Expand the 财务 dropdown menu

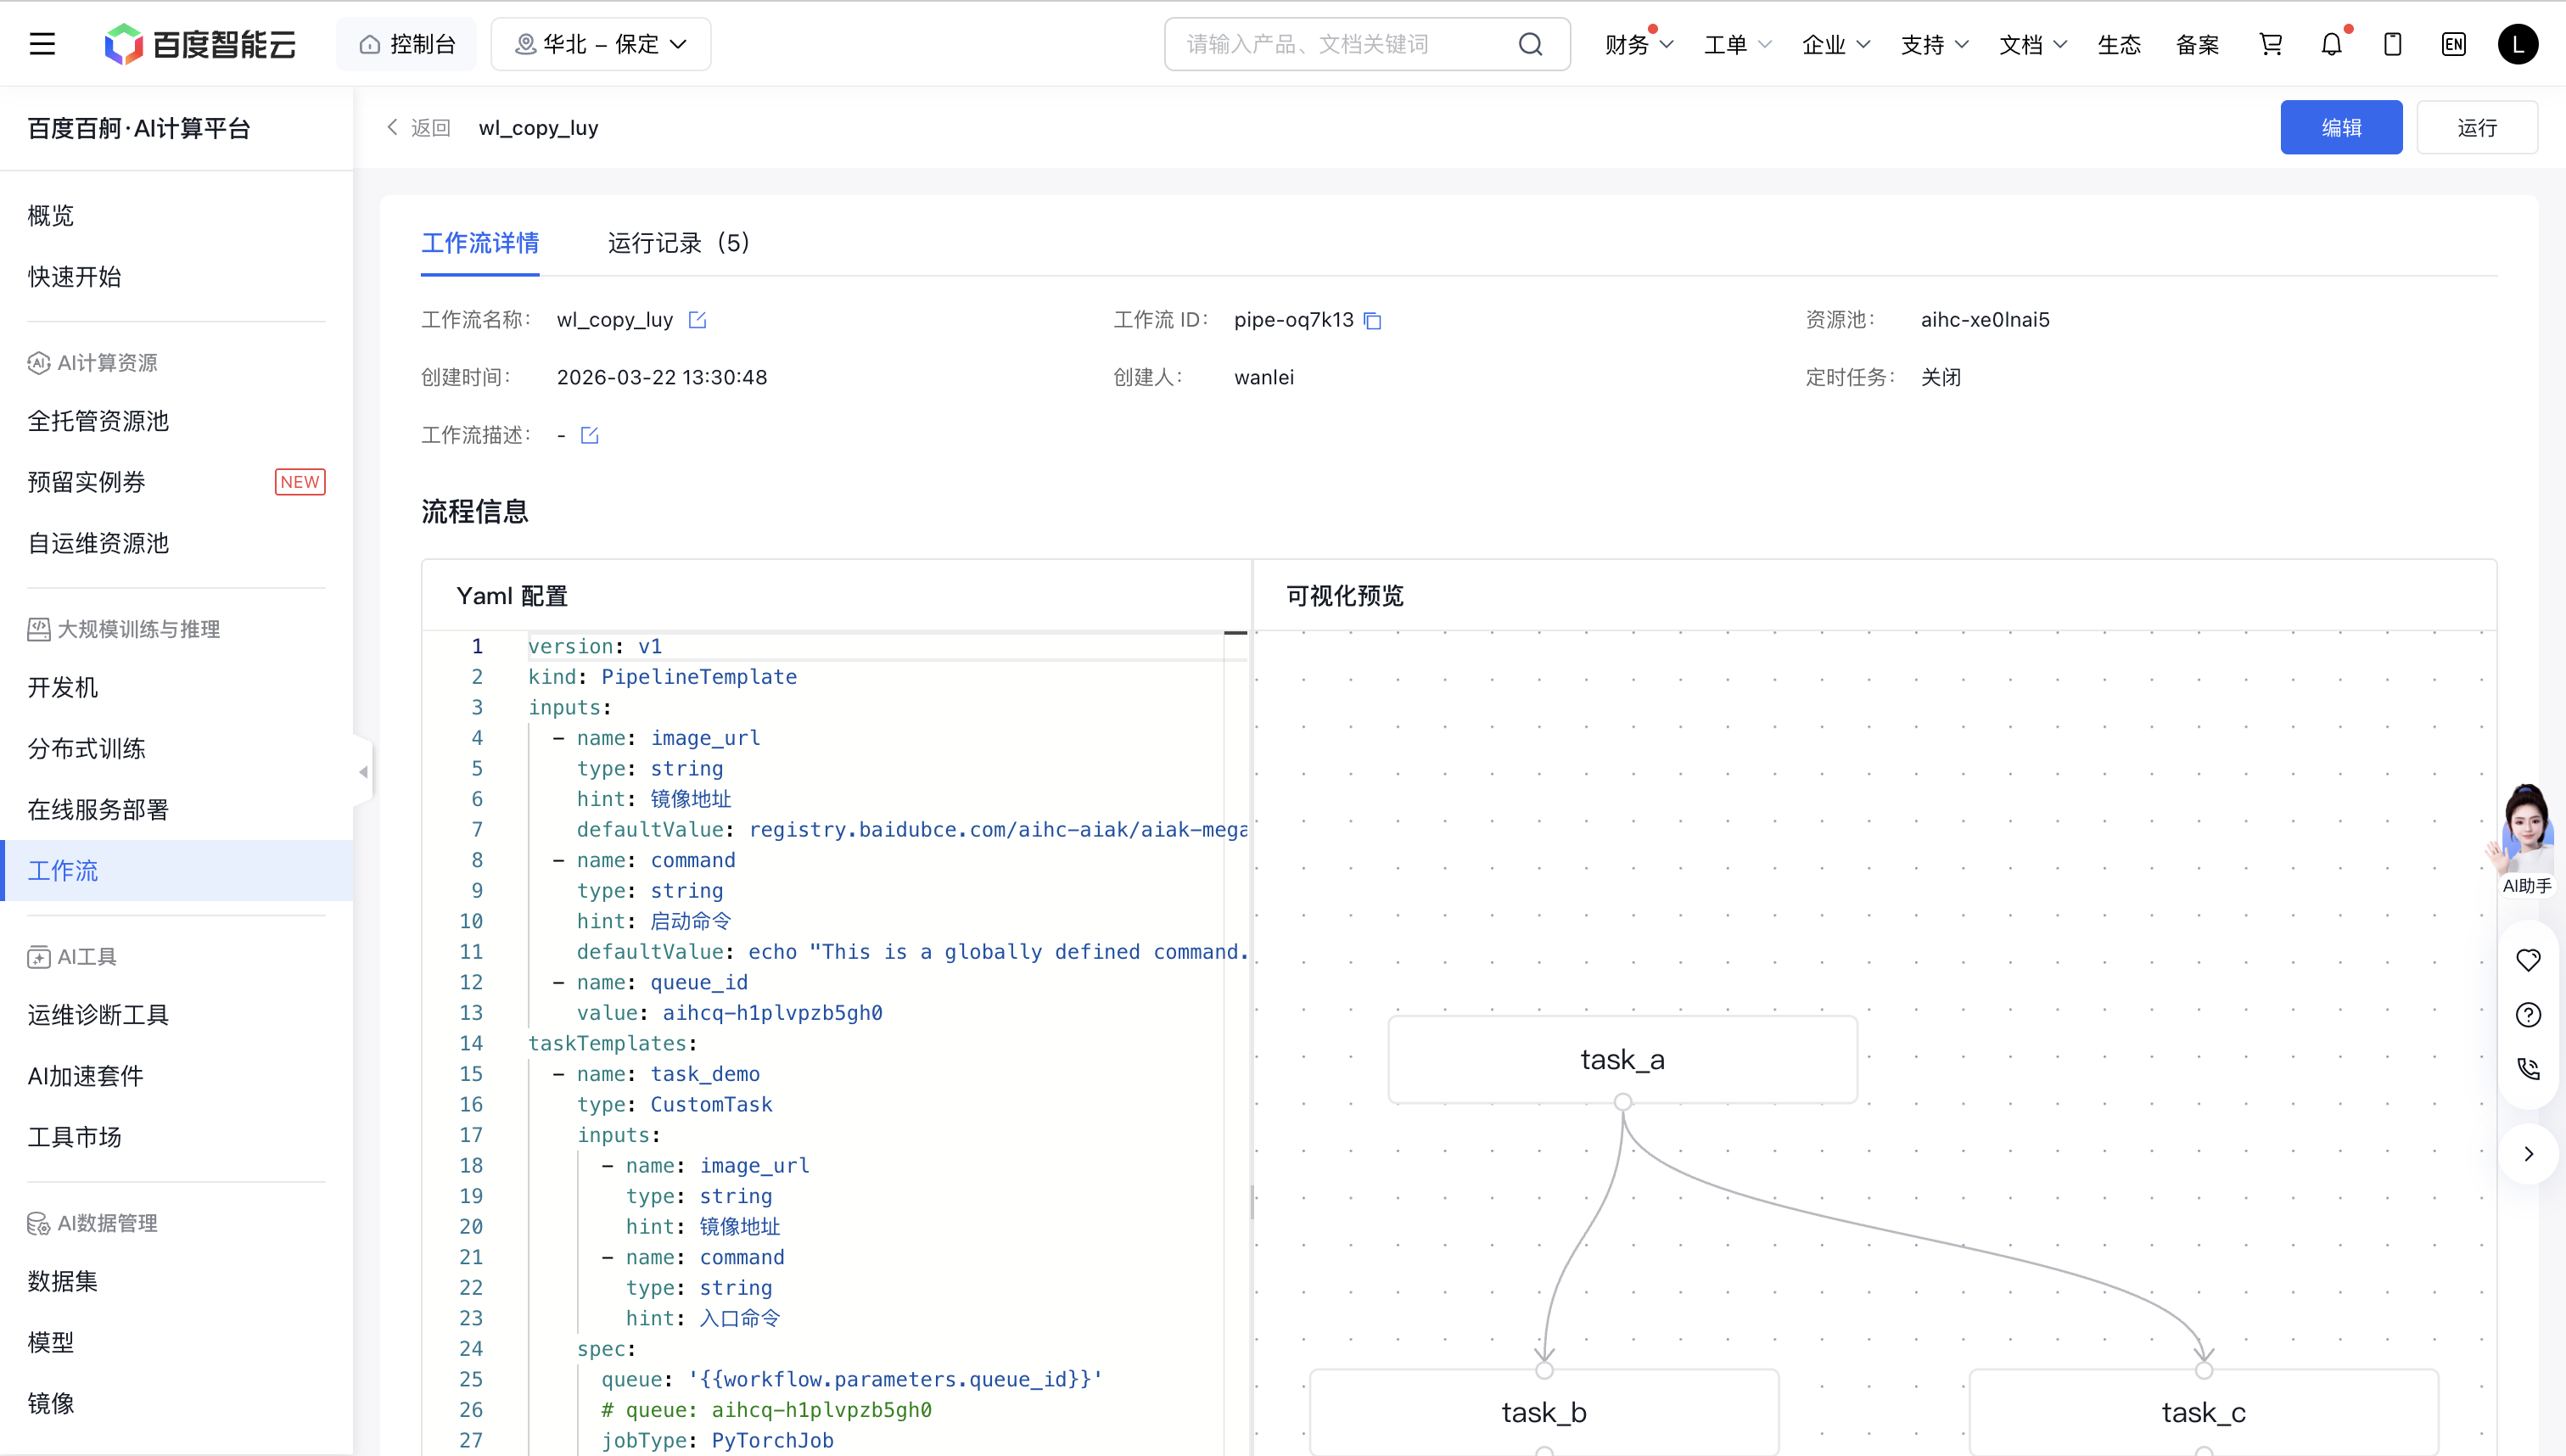coord(1638,44)
